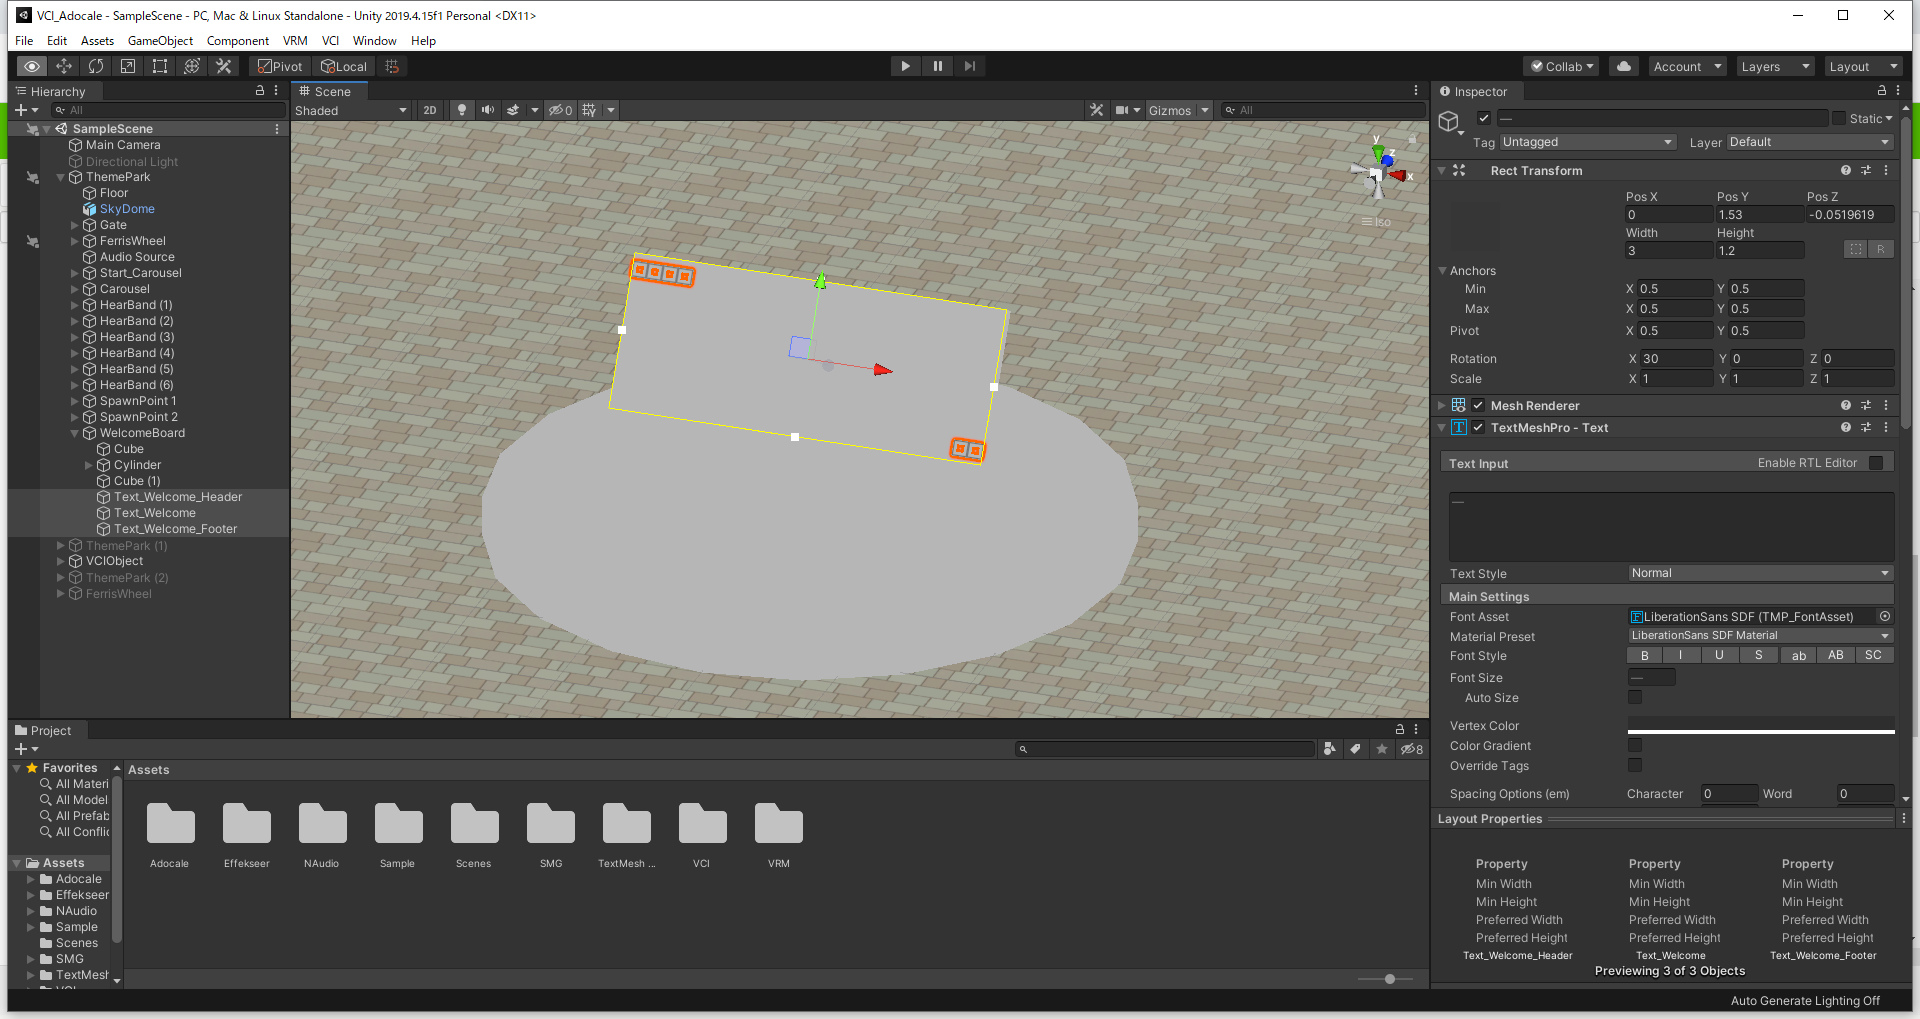
Task: Open the Gizmos dropdown
Action: click(x=1178, y=110)
